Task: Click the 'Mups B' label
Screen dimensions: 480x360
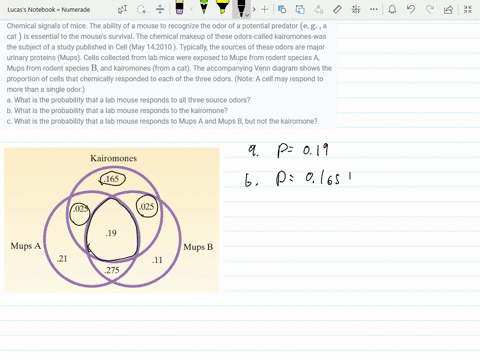Action: click(x=198, y=247)
